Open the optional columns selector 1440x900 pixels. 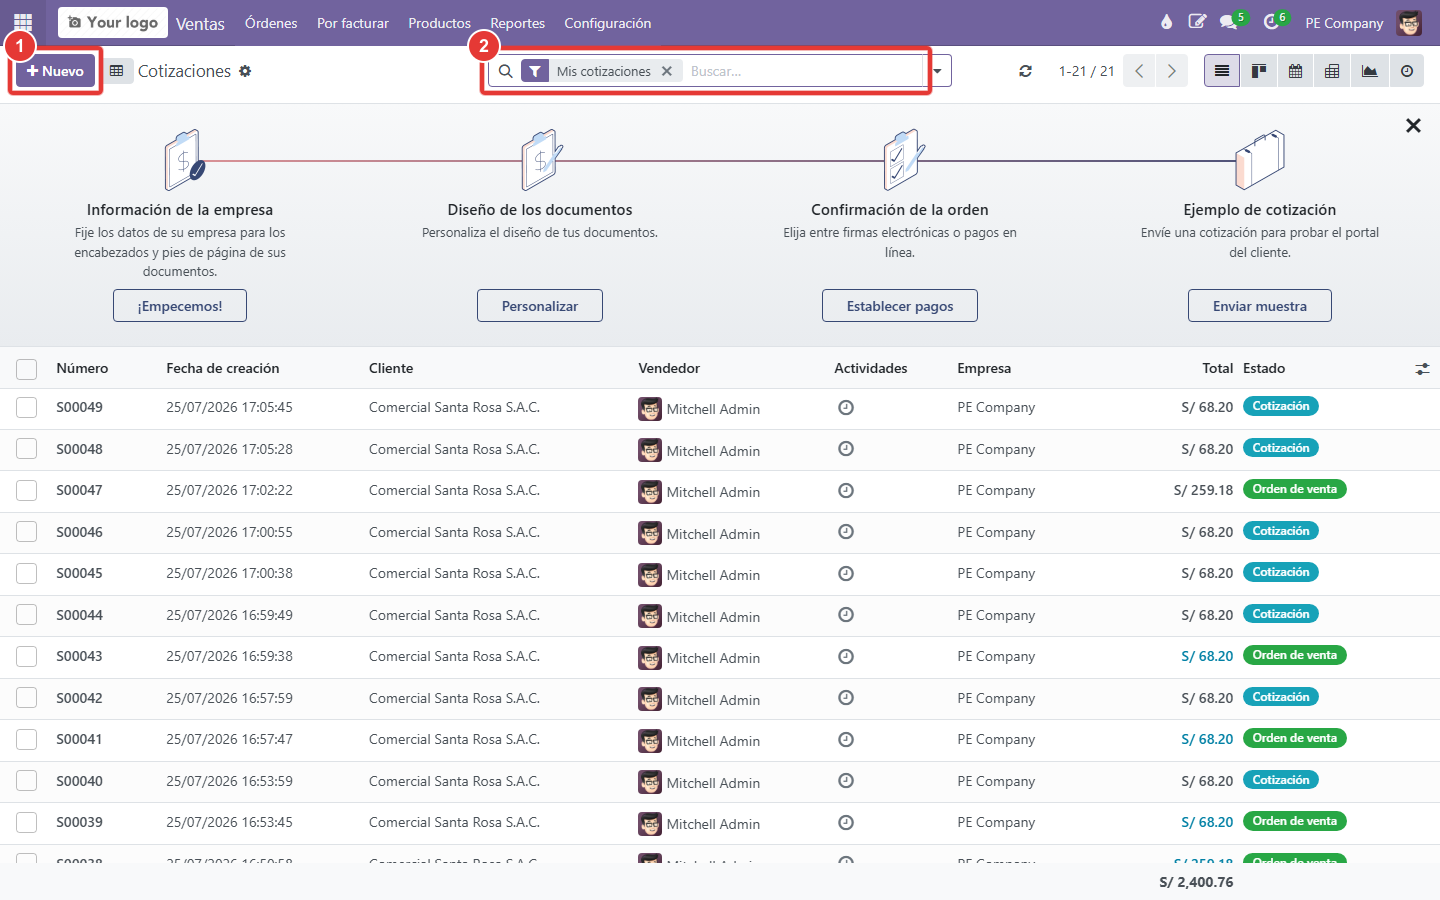click(1422, 369)
